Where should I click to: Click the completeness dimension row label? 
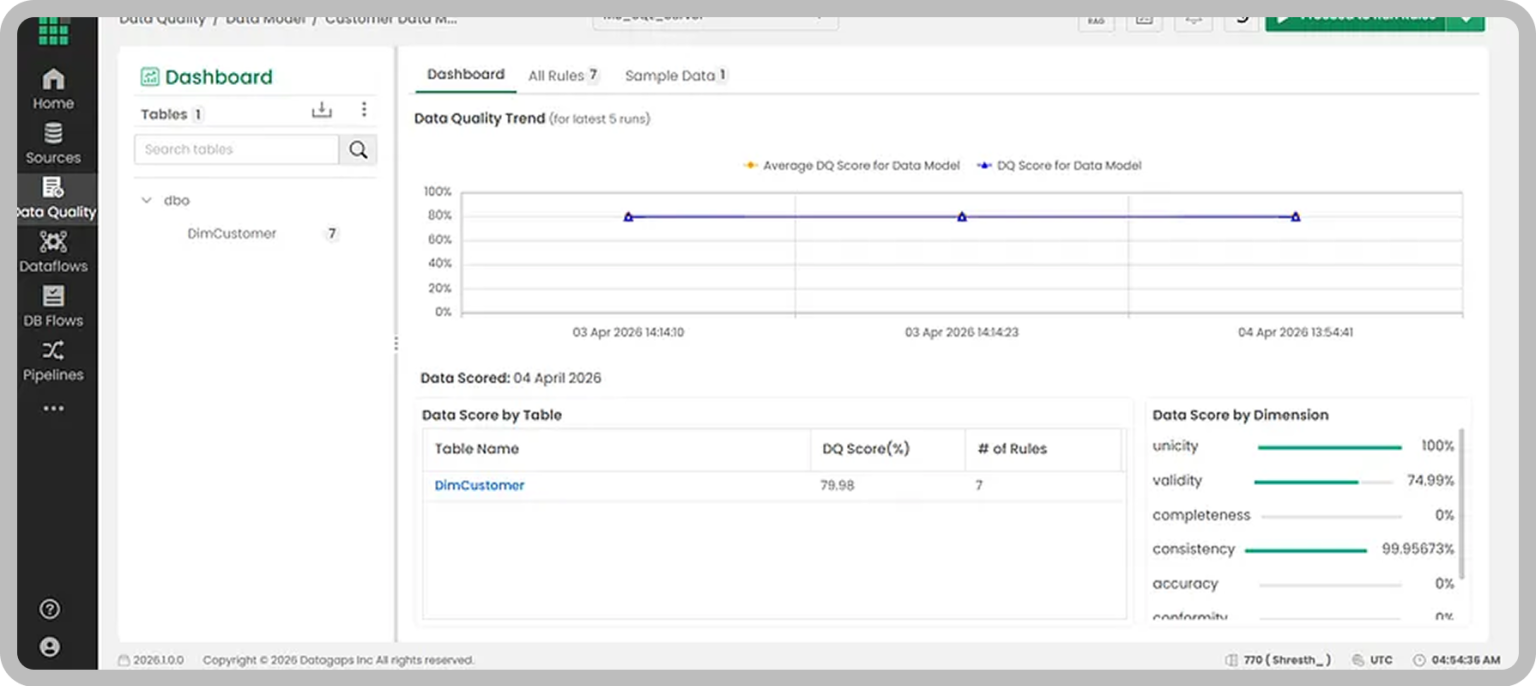(x=1201, y=515)
